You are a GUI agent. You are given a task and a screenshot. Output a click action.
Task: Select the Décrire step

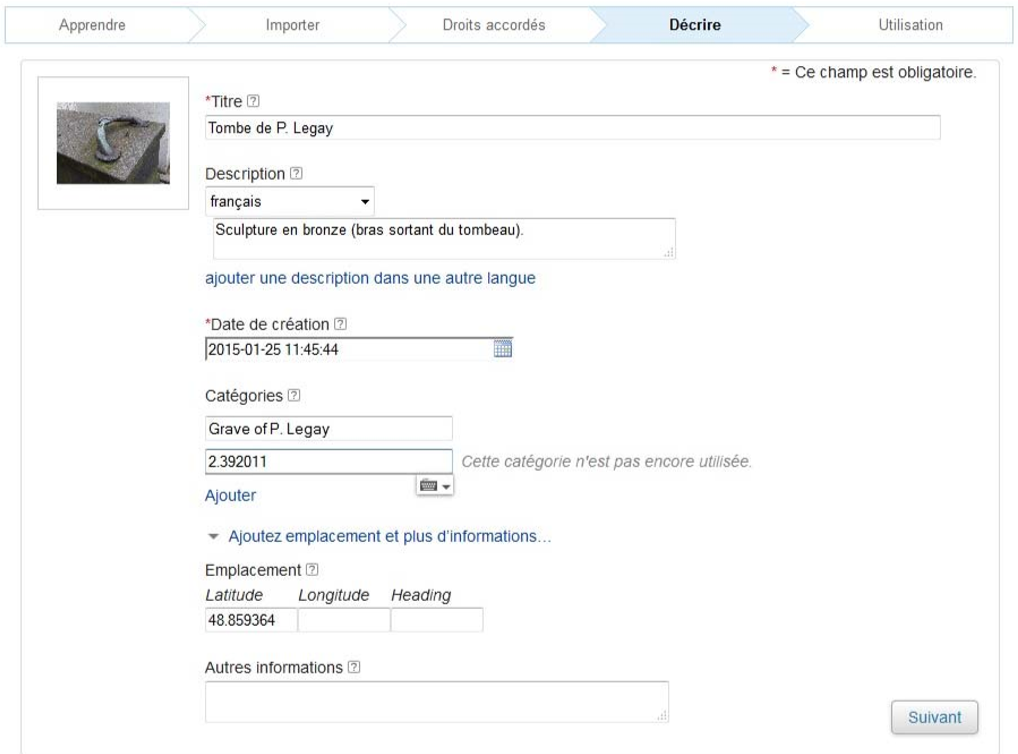tap(695, 25)
